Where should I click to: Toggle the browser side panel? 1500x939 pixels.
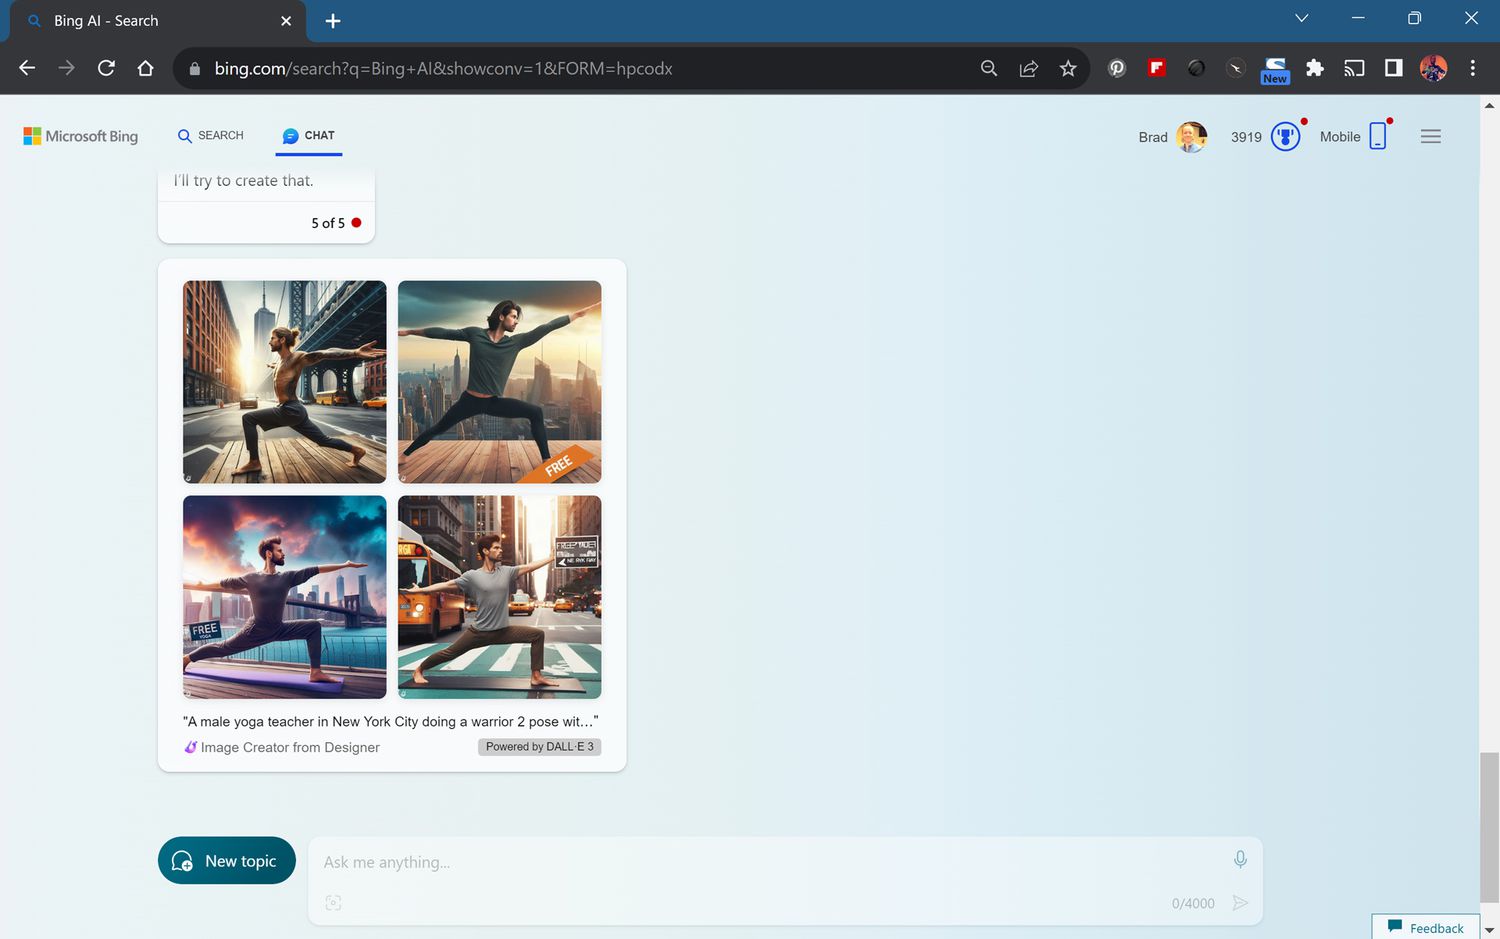(1393, 68)
